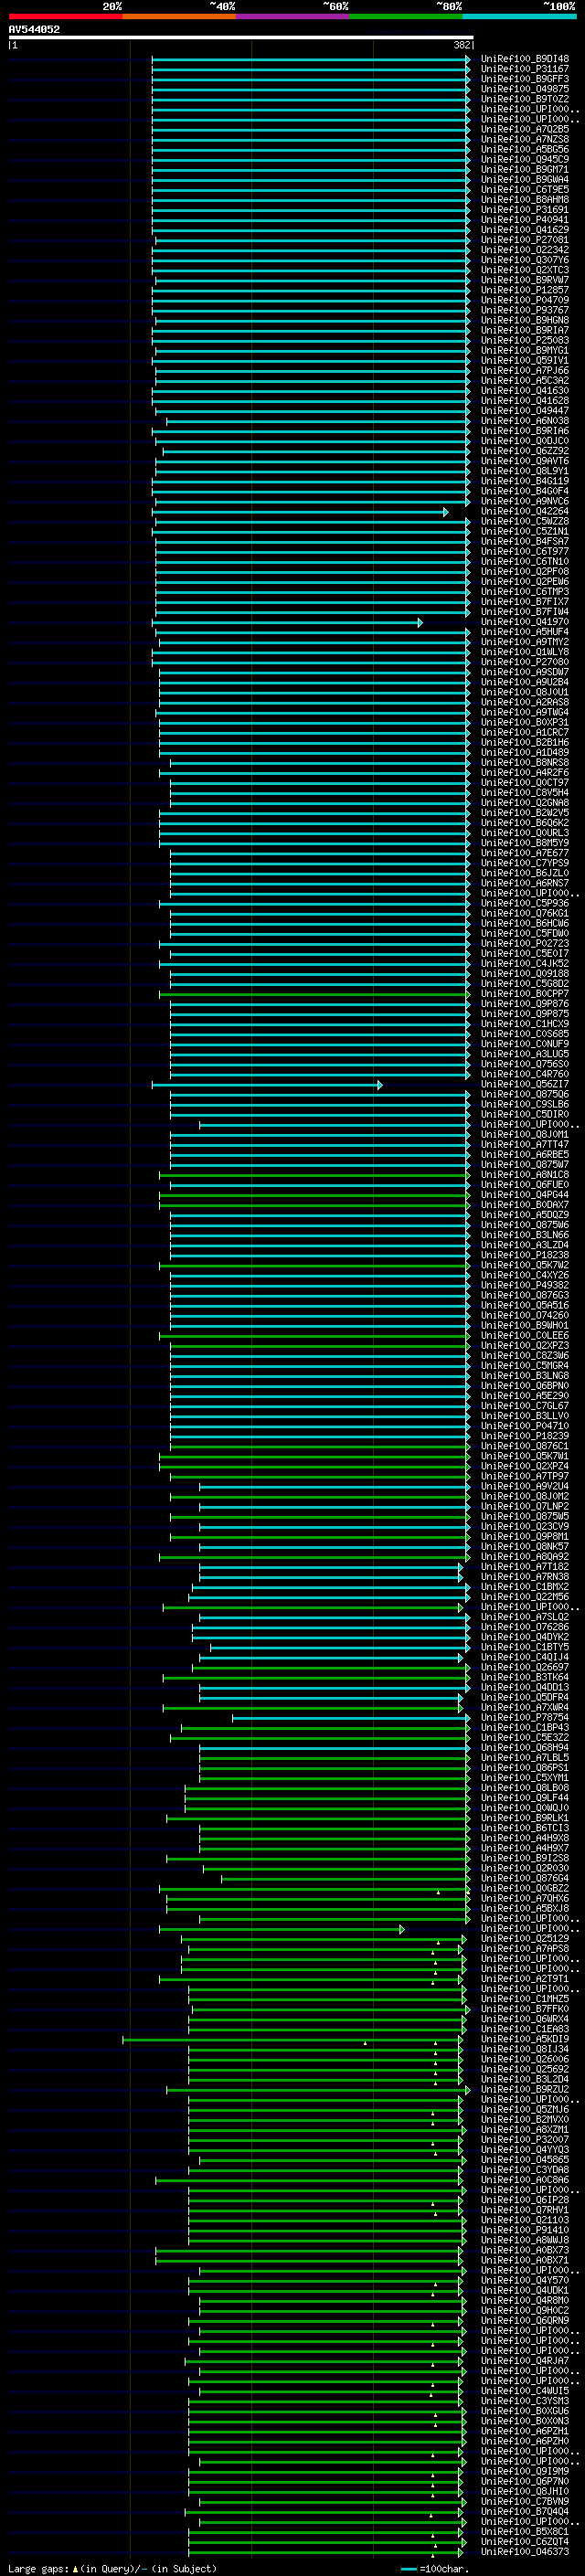This screenshot has width=585, height=2576.
Task: Select the UniRef100_C7YPS9 hit
Action: point(524,863)
